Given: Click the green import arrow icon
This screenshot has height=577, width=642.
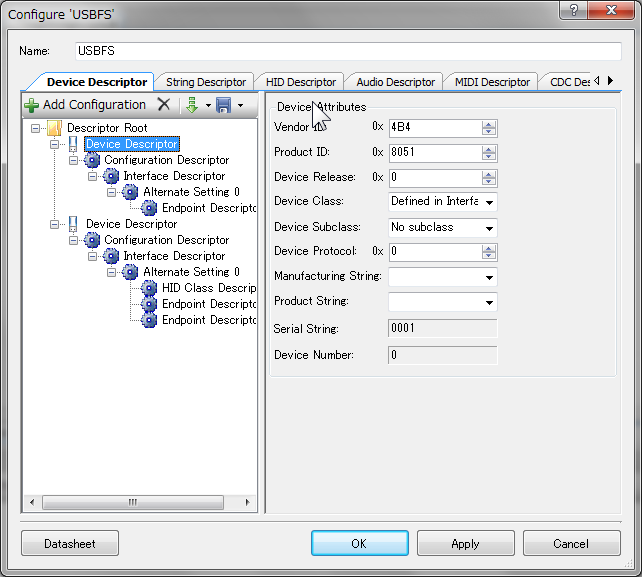Looking at the screenshot, I should point(192,105).
